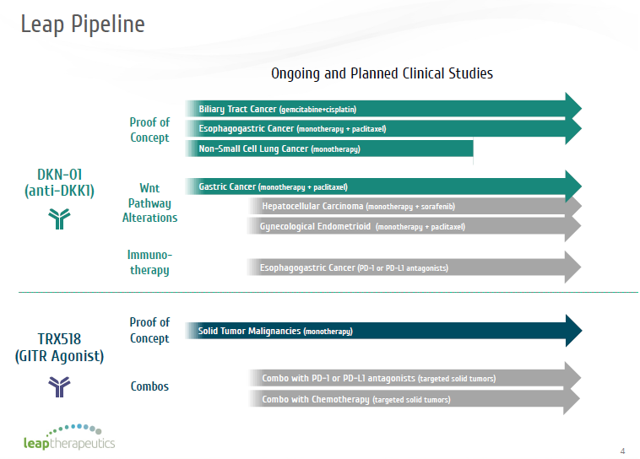Select the Esophagogastric Cancer monotherapy + paclitaxel bar
Screen dimensions: 640x459
pyautogui.click(x=383, y=129)
